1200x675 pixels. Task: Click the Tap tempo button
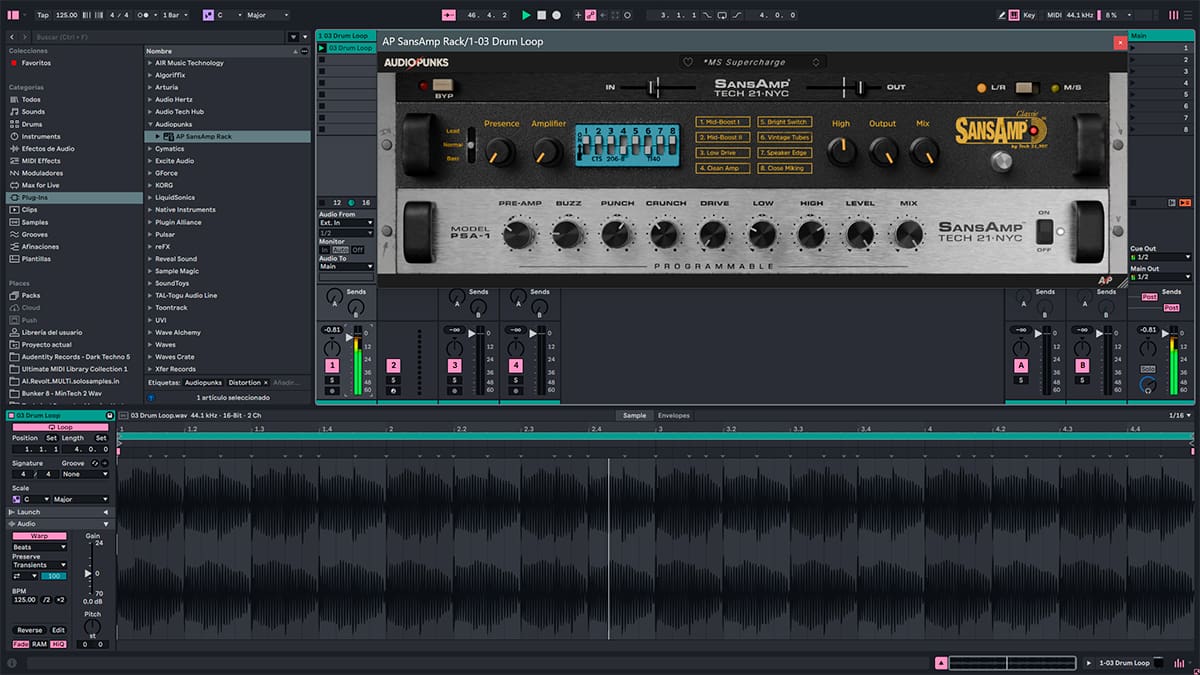[42, 15]
